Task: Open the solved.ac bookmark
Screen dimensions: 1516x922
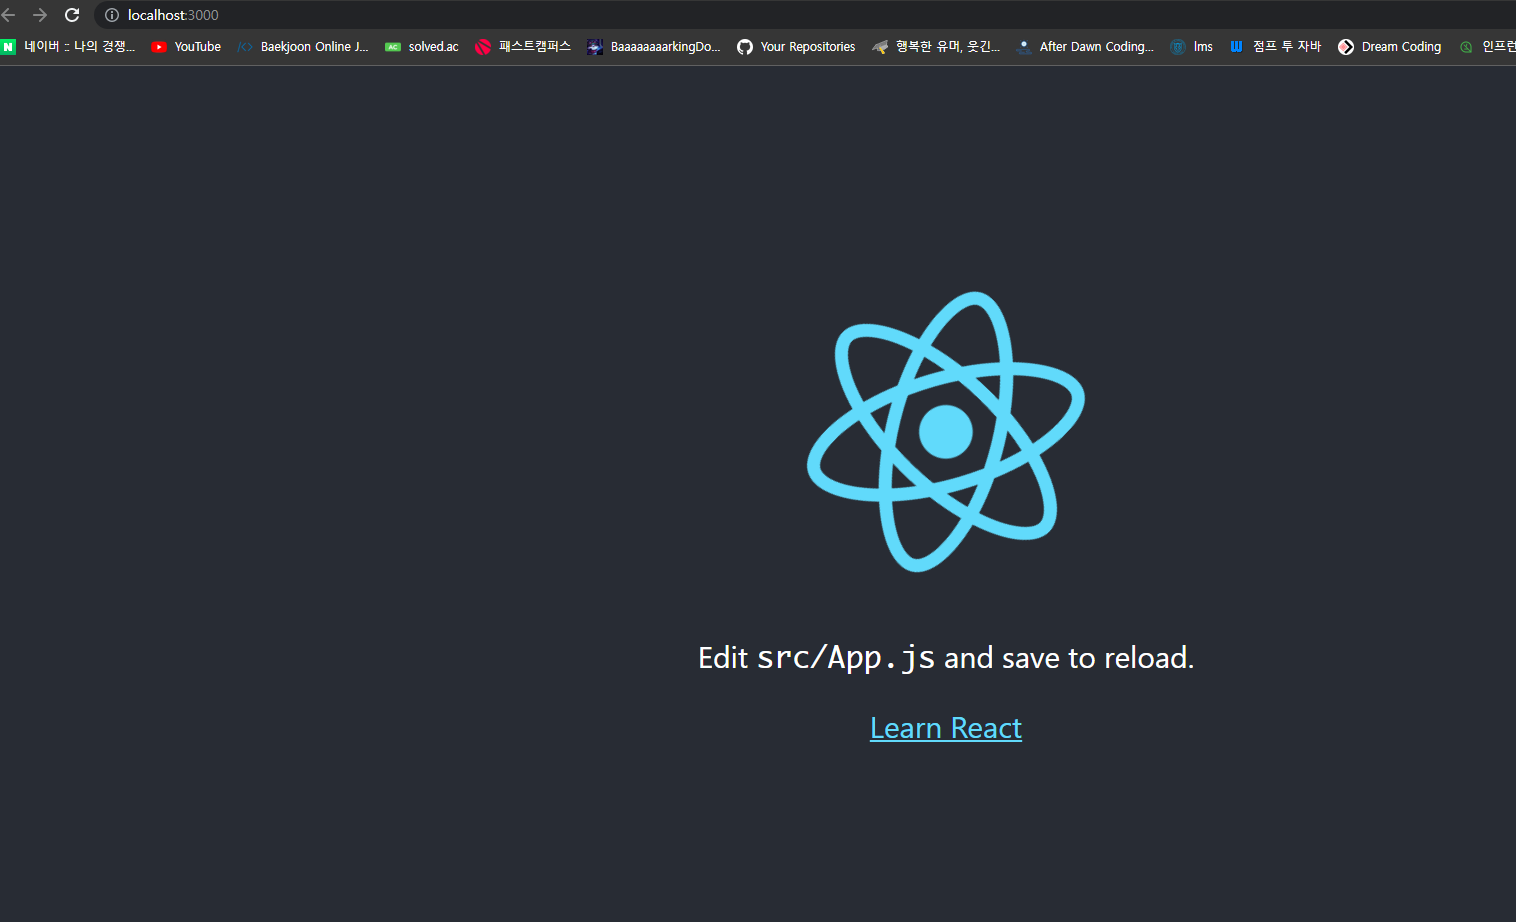Action: coord(422,47)
